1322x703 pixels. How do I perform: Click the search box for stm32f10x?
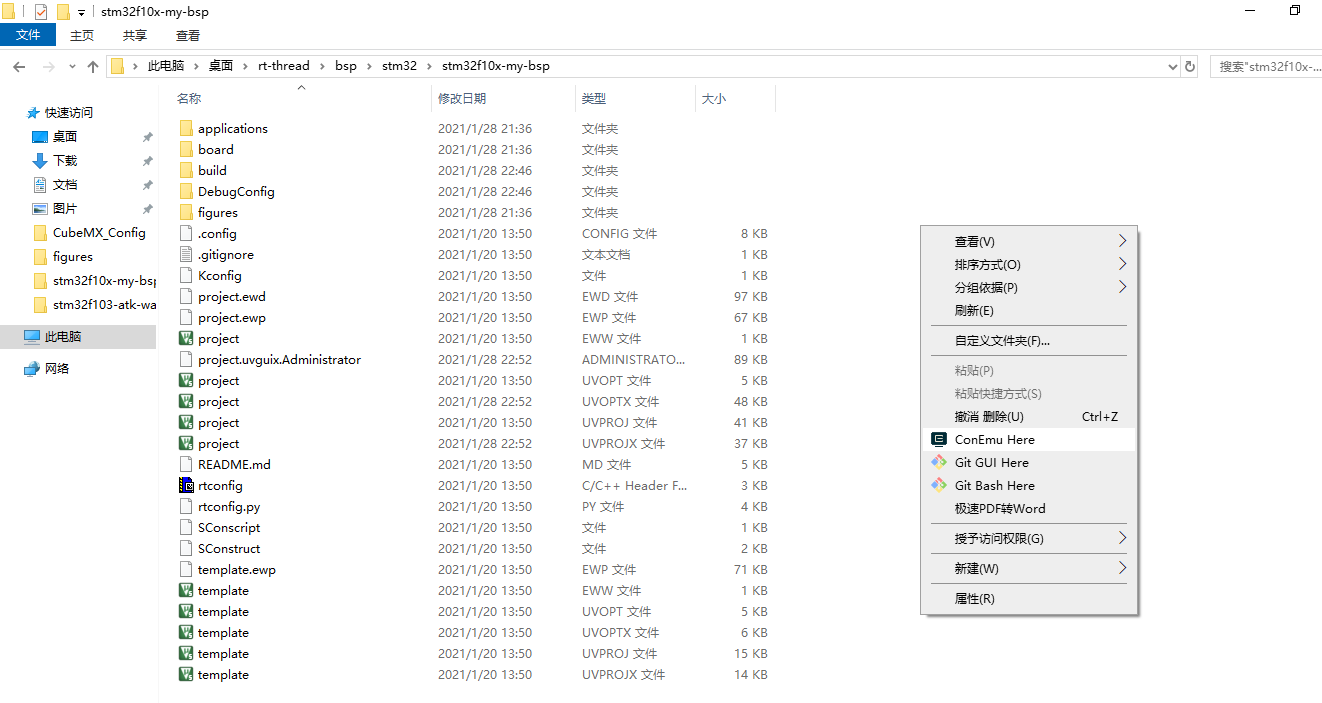tap(1266, 66)
